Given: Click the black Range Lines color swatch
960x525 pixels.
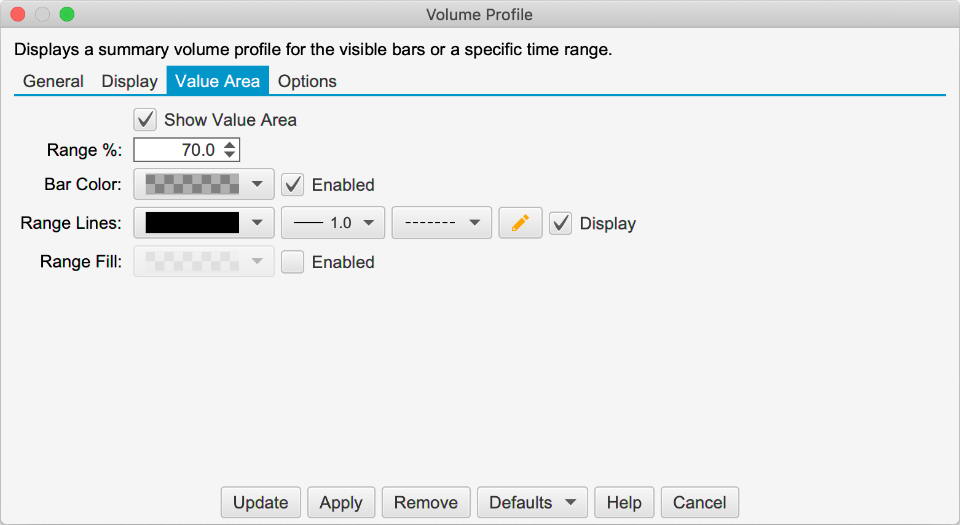Looking at the screenshot, I should point(192,223).
